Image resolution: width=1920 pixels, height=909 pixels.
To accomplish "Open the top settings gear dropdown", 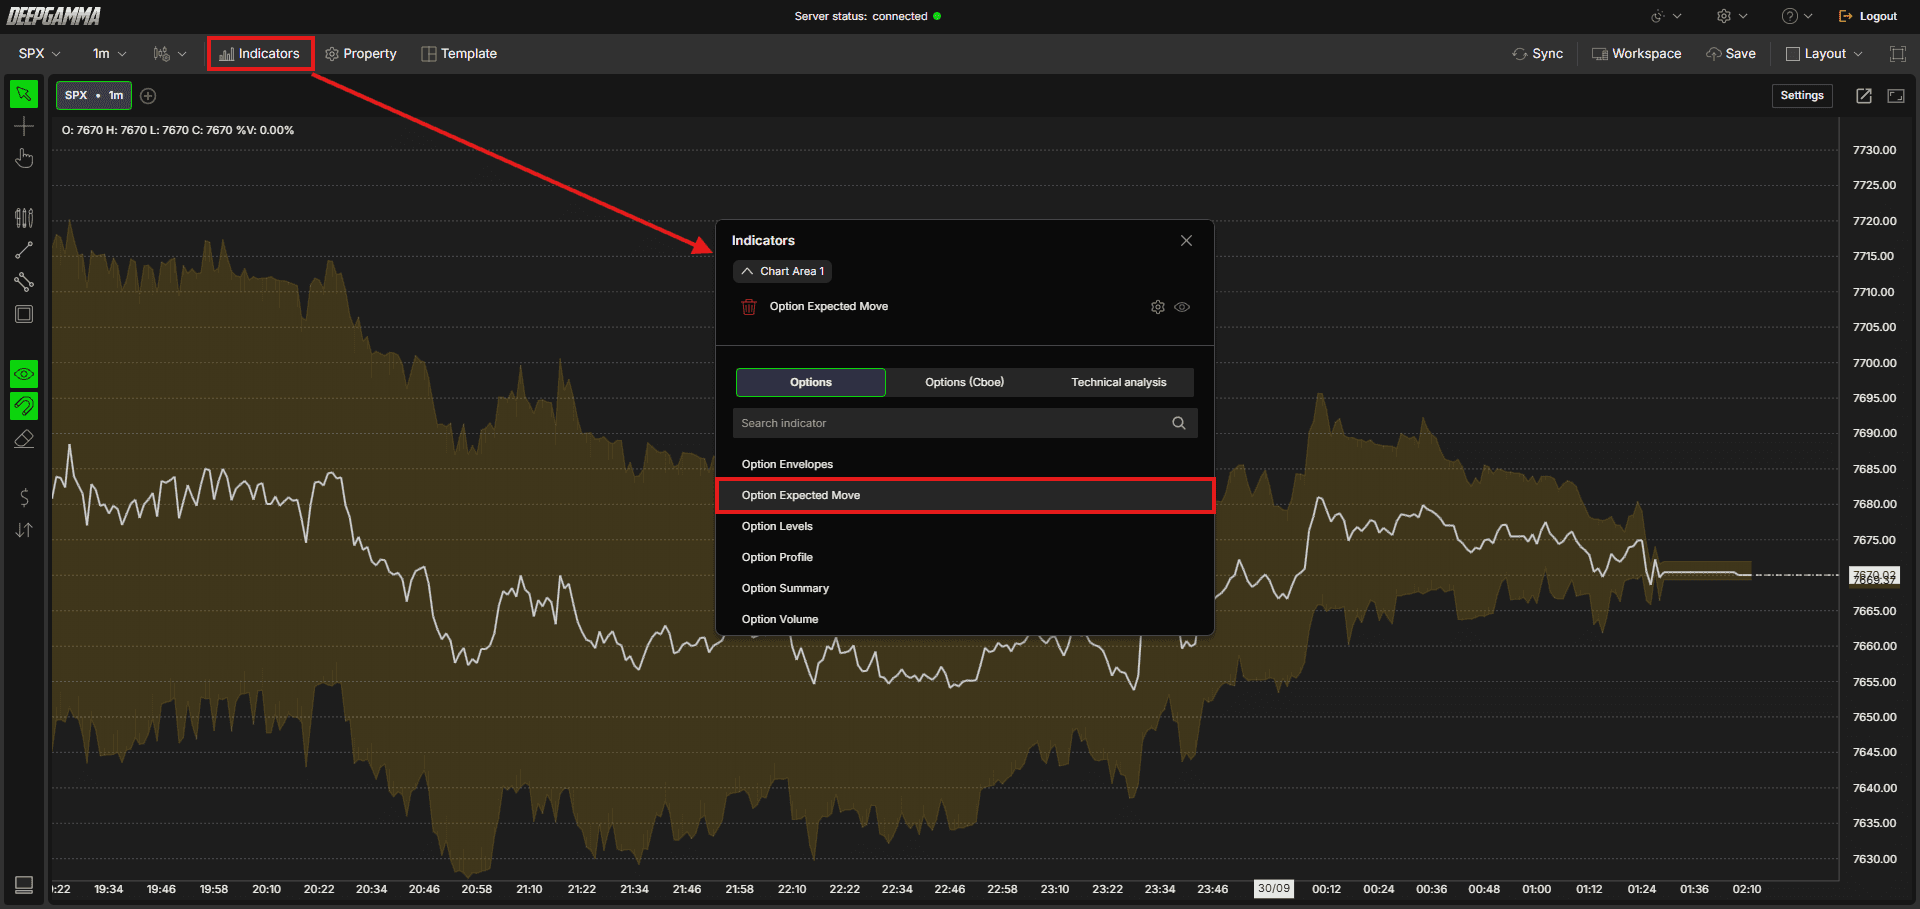I will 1732,16.
